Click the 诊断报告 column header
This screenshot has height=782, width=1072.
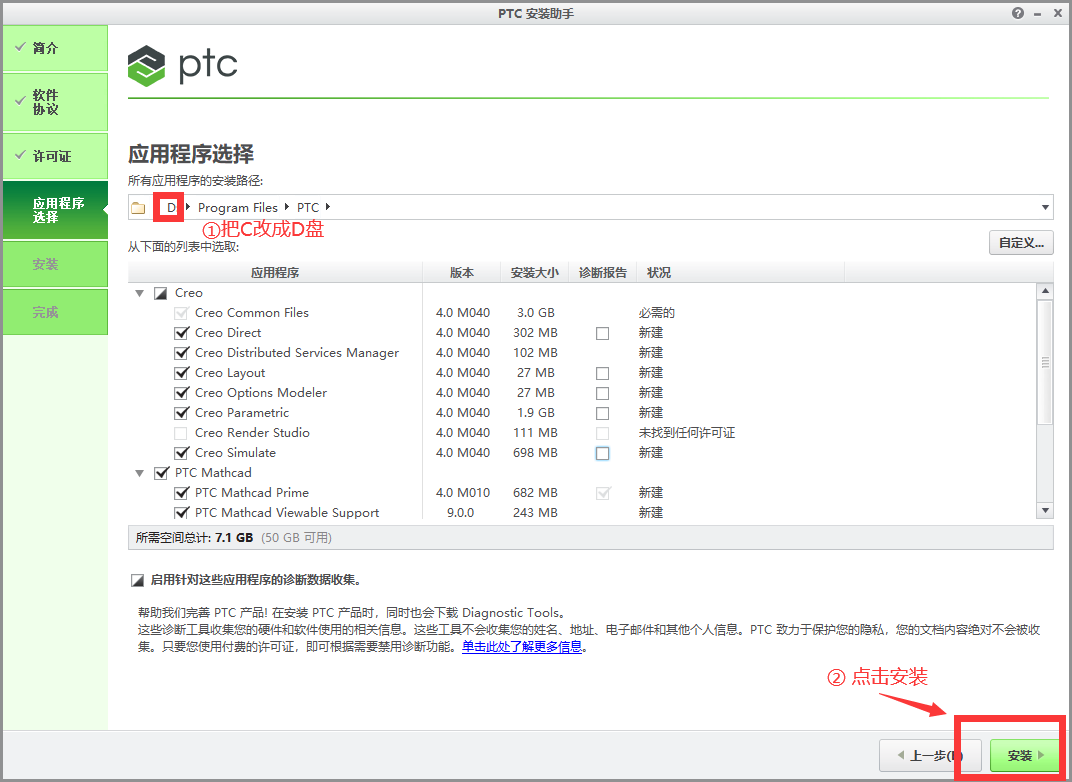(x=602, y=273)
